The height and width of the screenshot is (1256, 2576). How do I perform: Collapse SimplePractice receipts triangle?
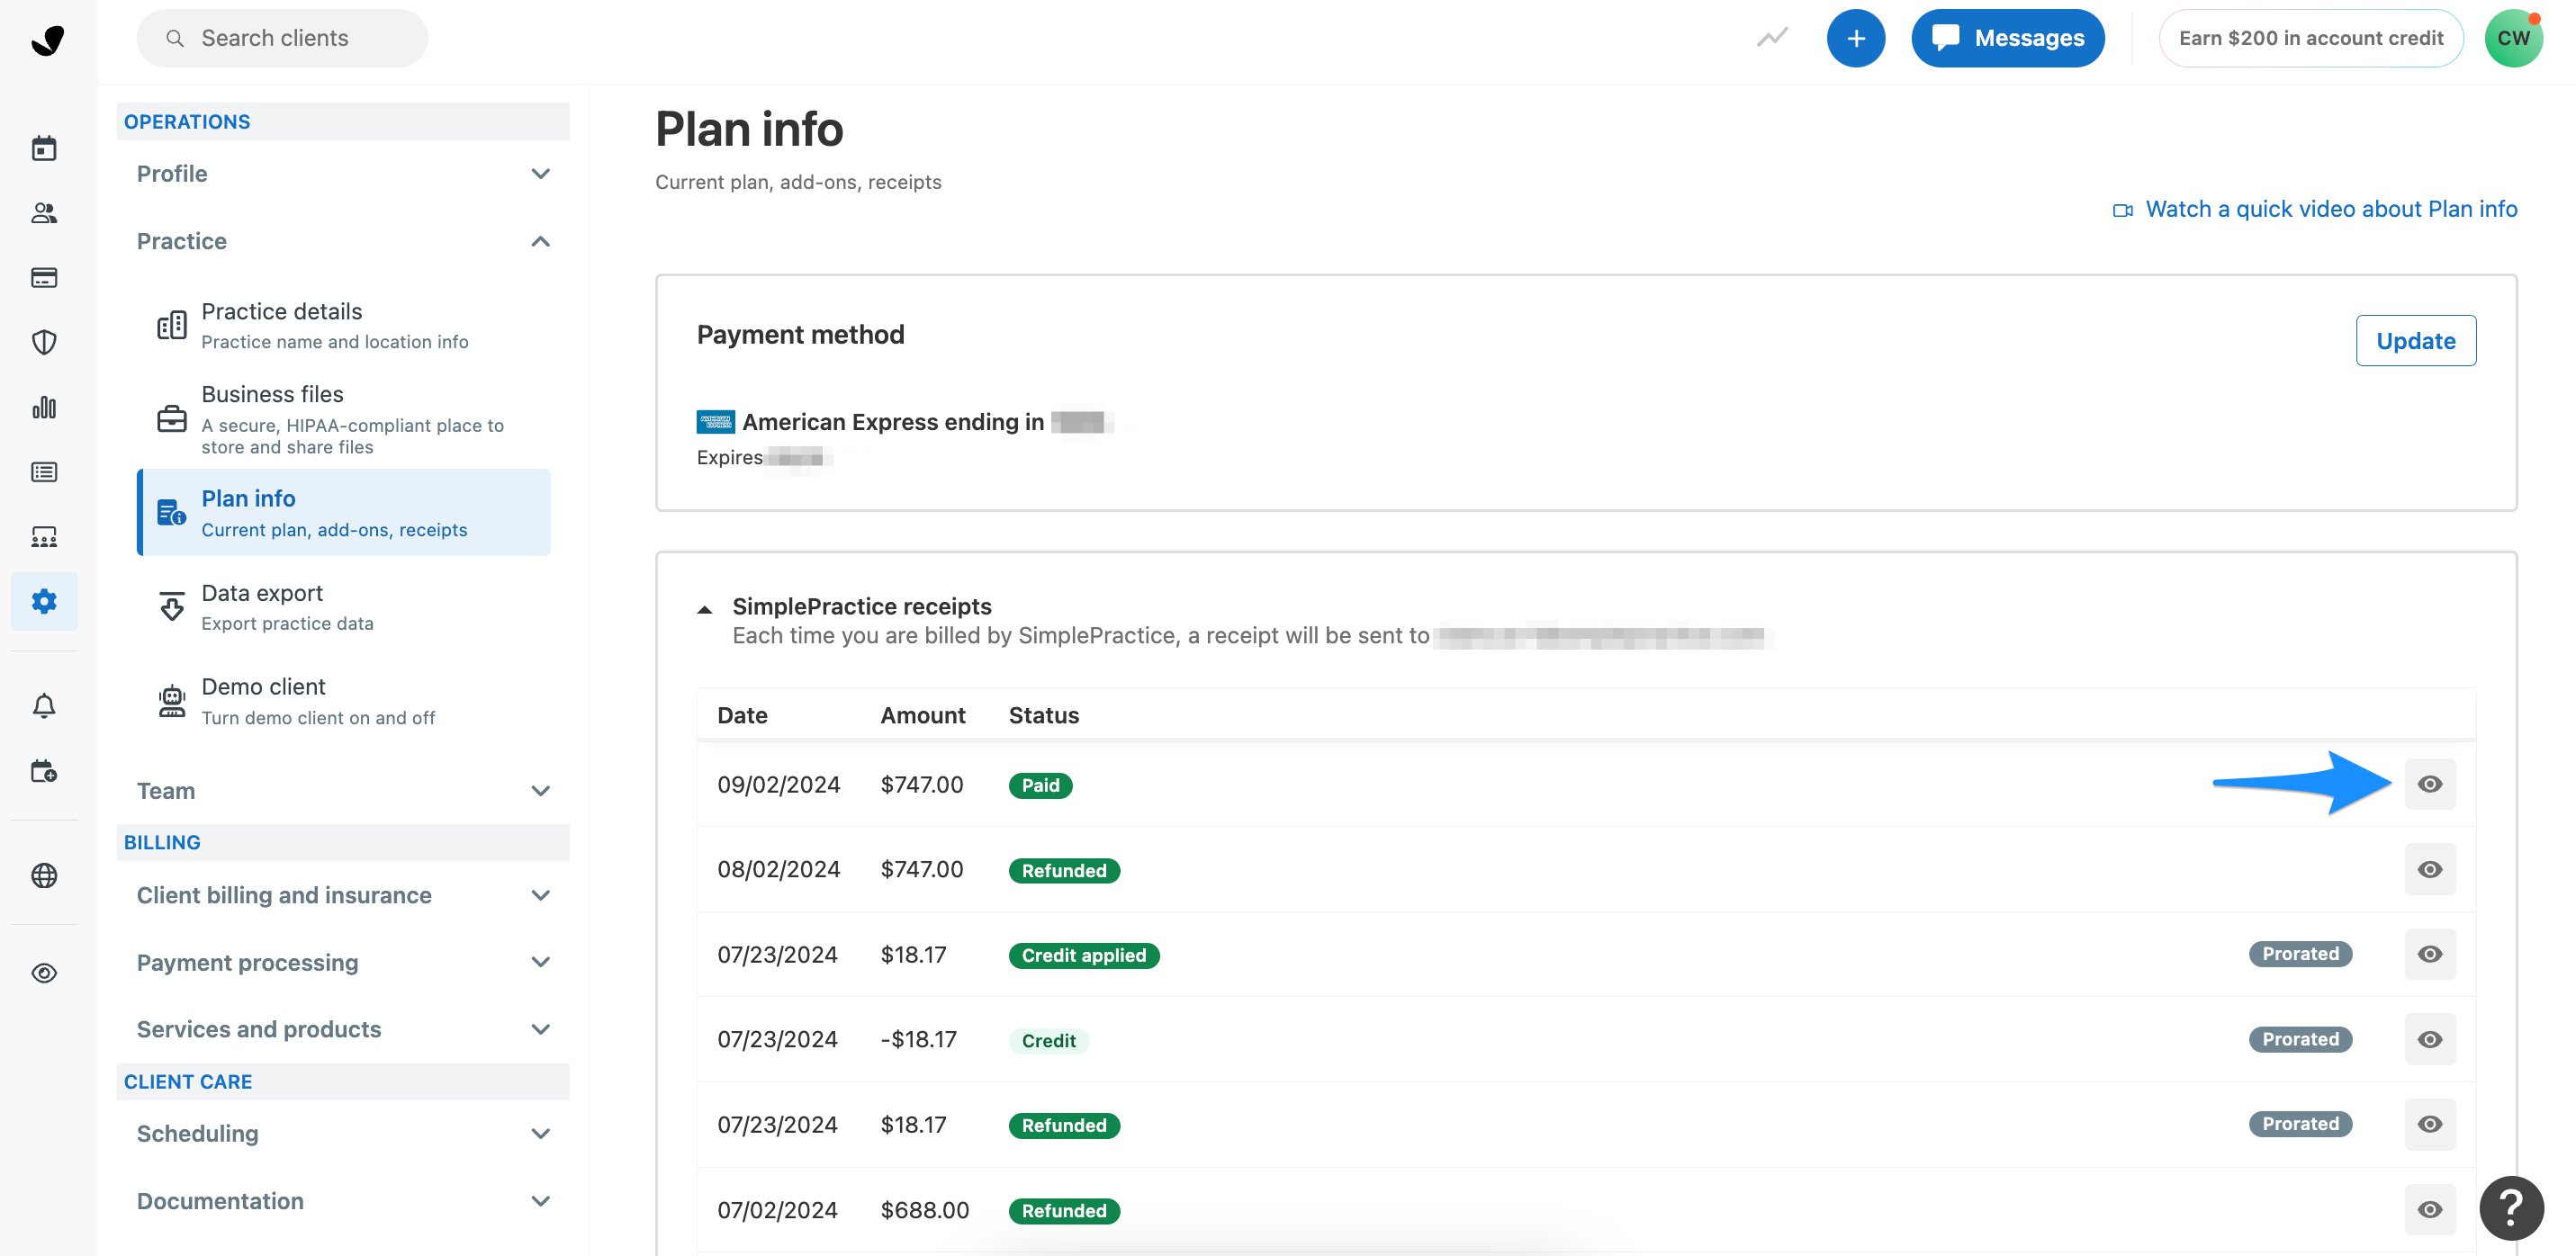click(705, 609)
